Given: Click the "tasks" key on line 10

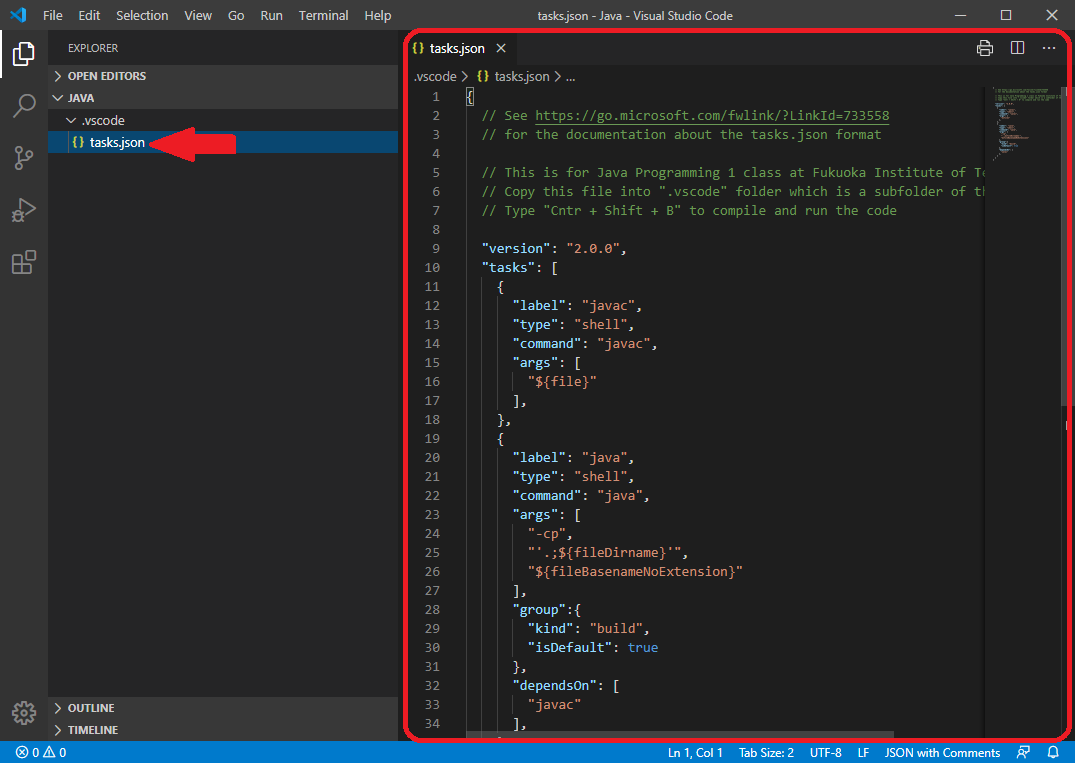Looking at the screenshot, I should pyautogui.click(x=508, y=267).
